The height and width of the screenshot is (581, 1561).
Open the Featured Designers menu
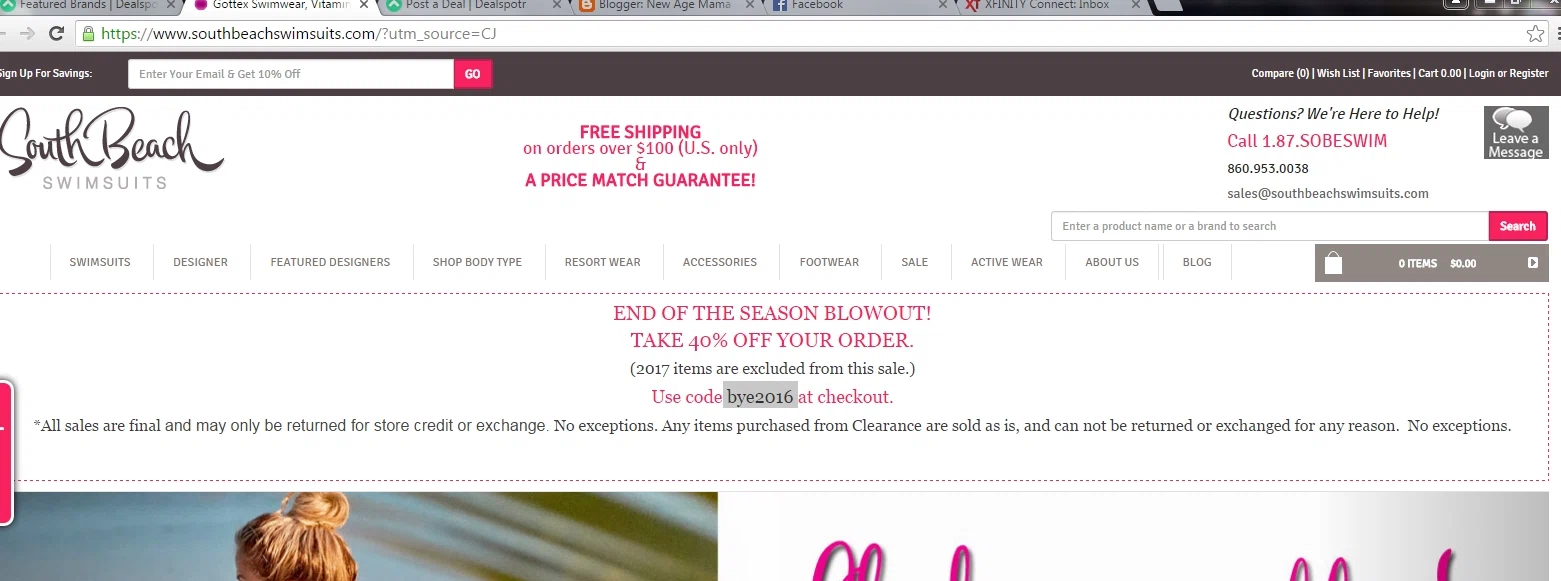330,262
